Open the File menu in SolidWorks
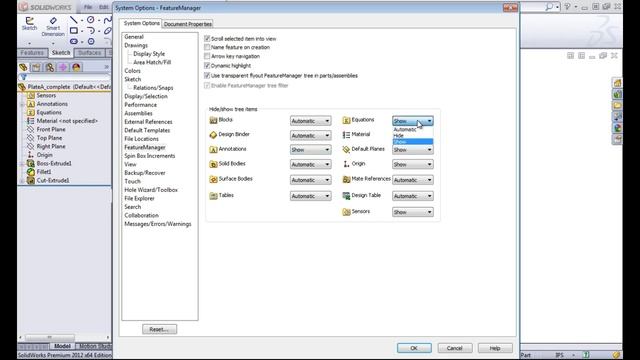 tap(88, 7)
